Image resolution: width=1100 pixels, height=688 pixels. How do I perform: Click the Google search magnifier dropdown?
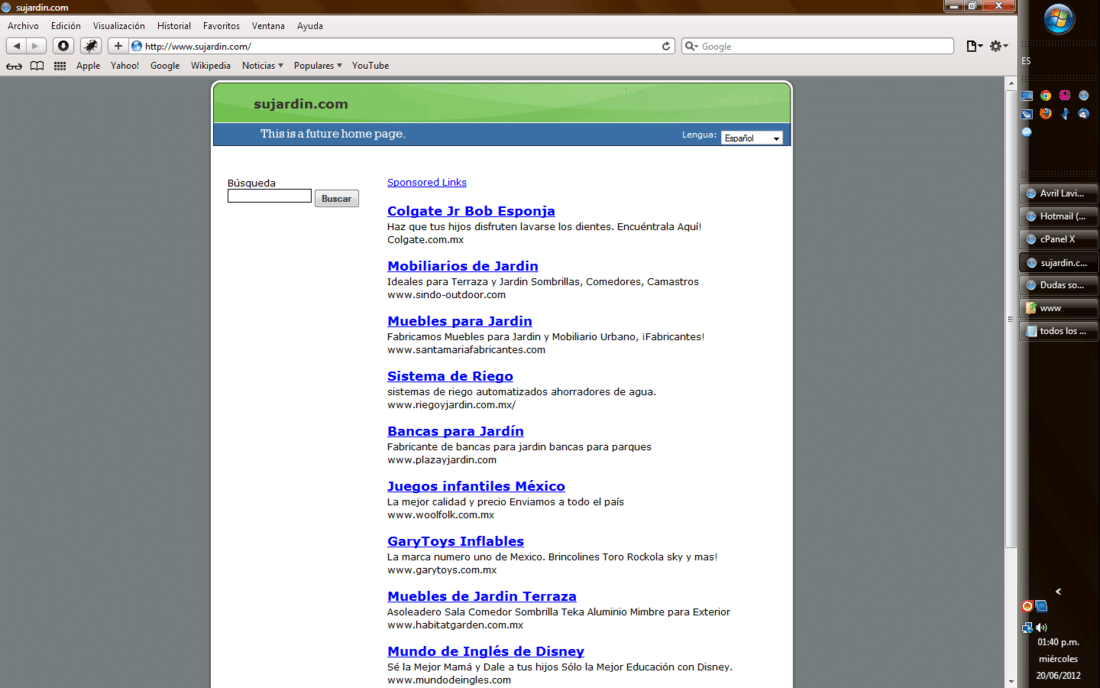691,46
